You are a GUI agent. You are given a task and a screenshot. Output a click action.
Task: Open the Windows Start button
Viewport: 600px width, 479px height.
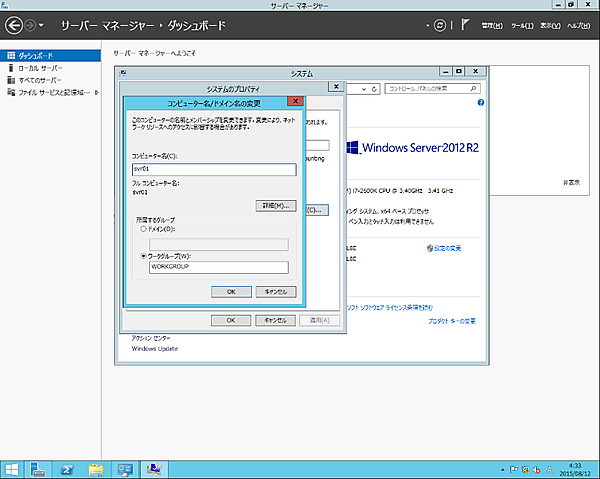tap(13, 467)
